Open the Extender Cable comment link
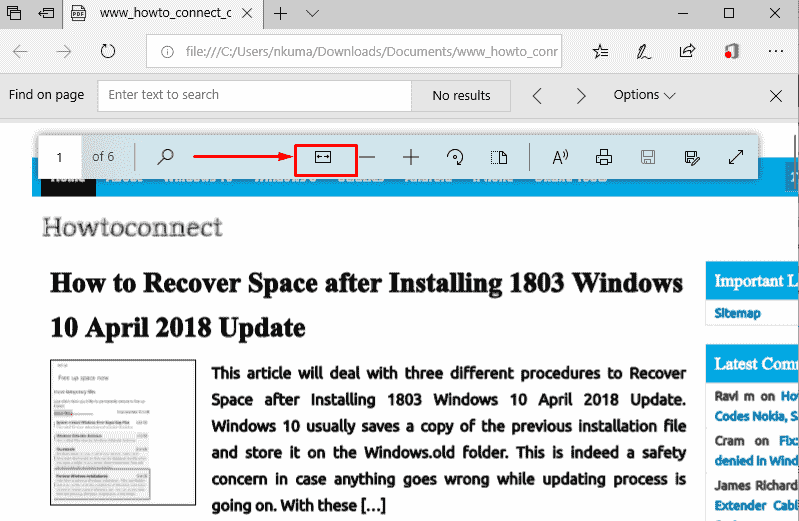Viewport: 799px width, 521px height. [756, 505]
